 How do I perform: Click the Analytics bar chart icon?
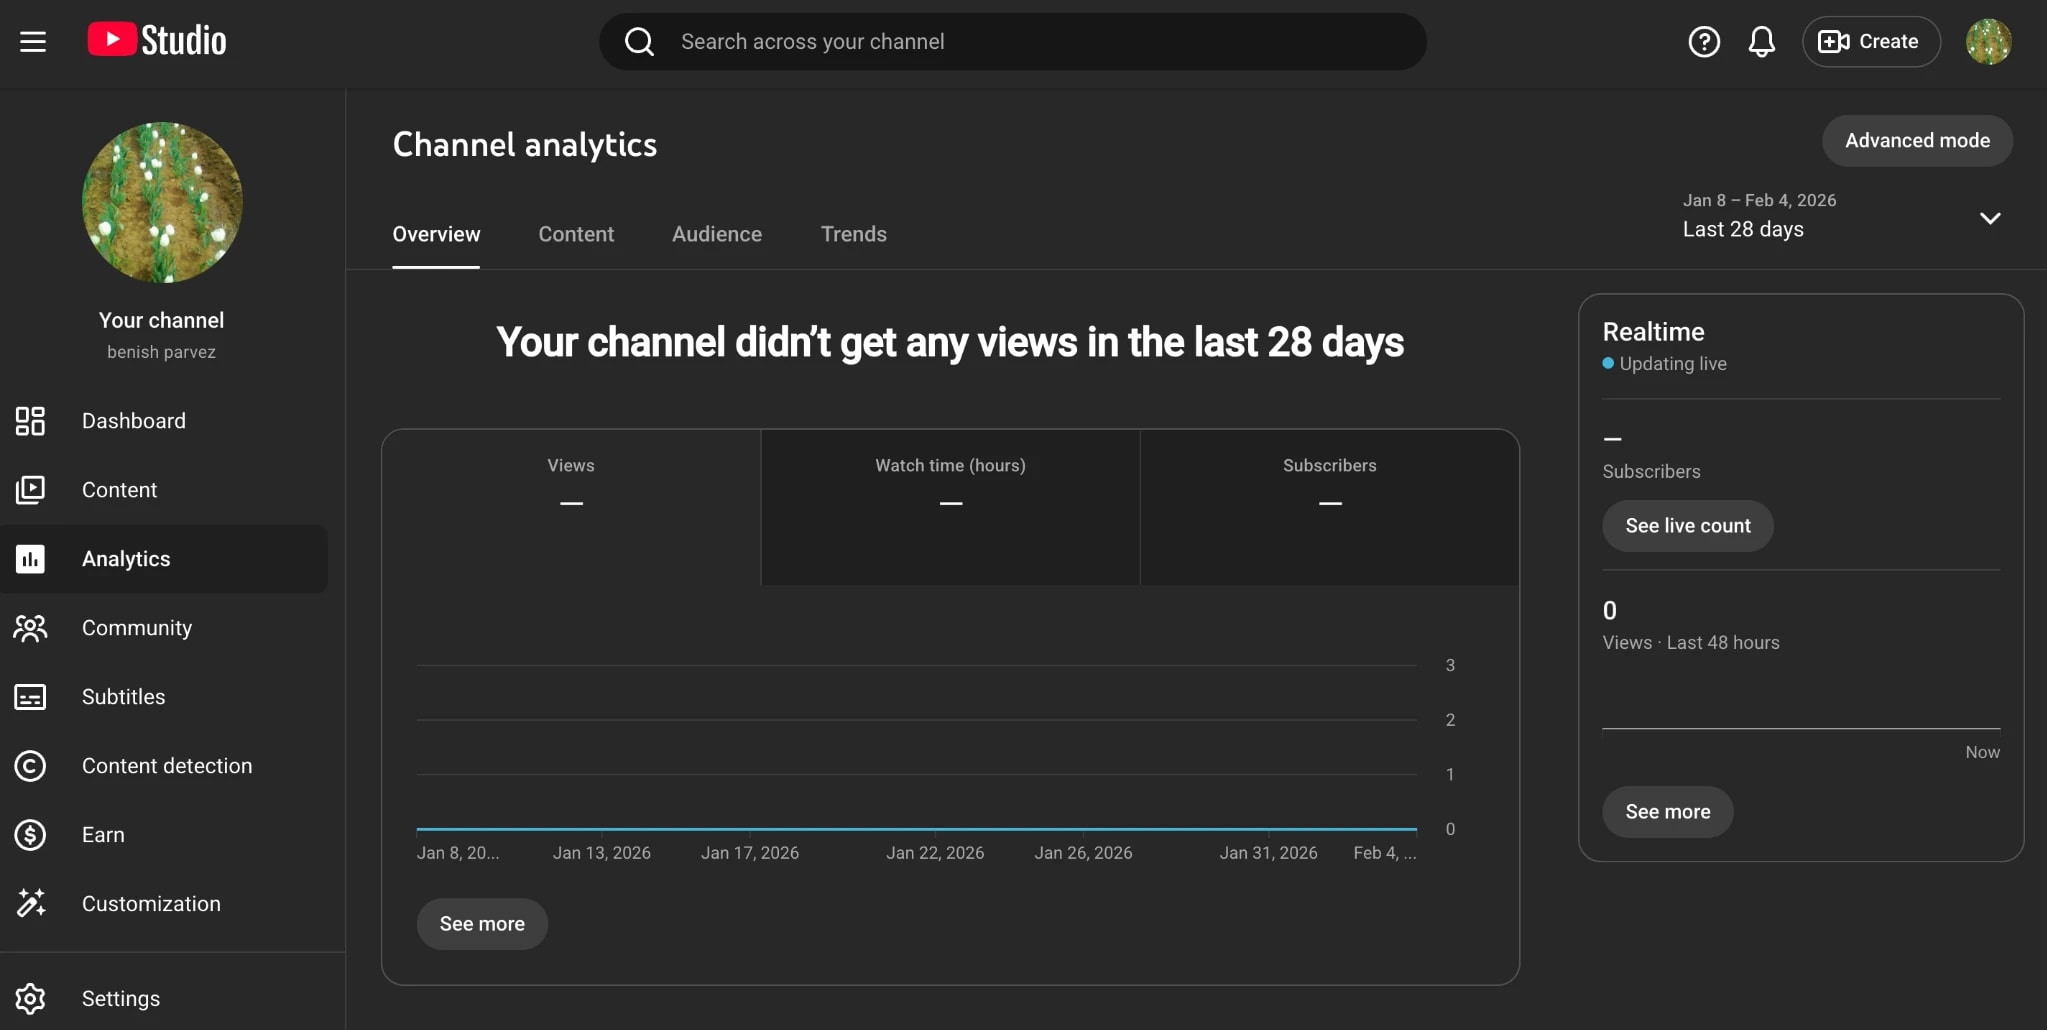pyautogui.click(x=30, y=559)
